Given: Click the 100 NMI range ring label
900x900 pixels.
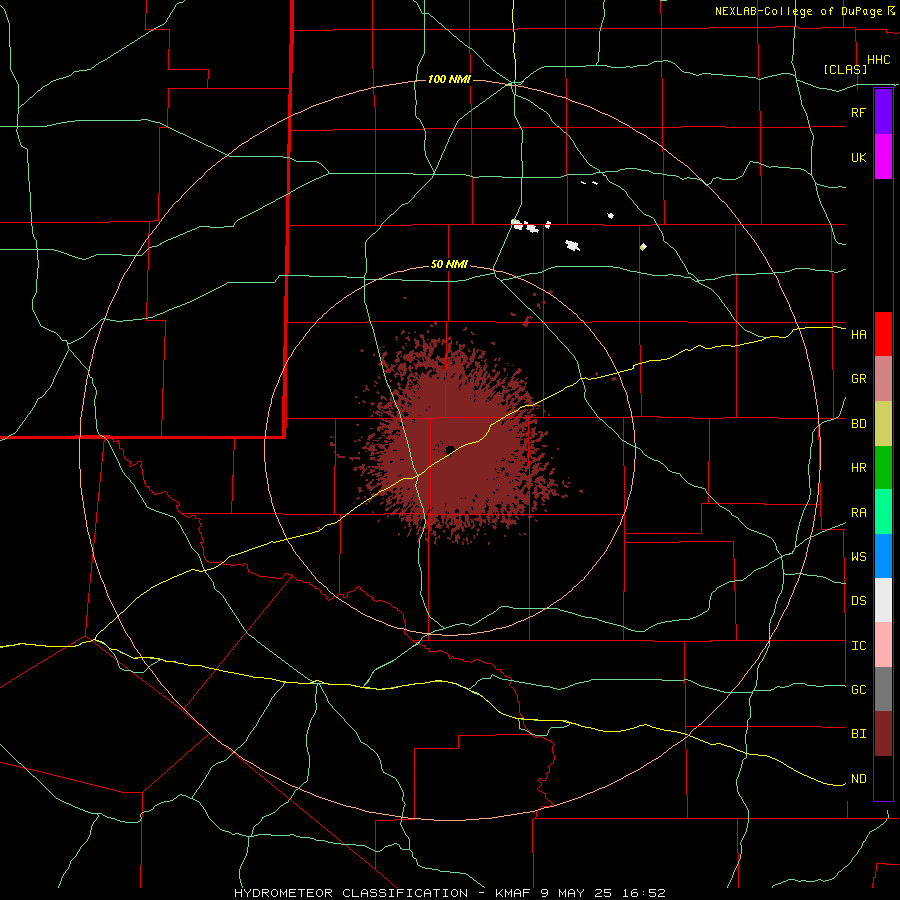Looking at the screenshot, I should pos(449,79).
